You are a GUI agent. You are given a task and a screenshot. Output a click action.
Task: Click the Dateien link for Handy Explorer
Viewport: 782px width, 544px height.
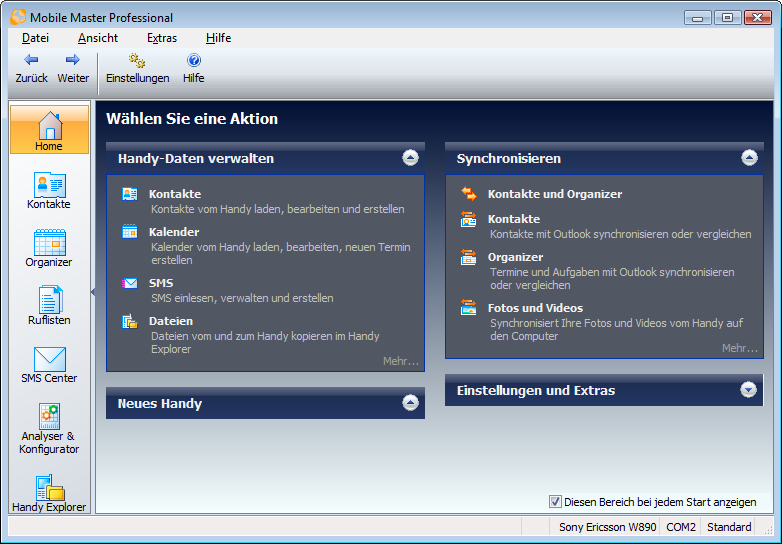click(x=170, y=321)
